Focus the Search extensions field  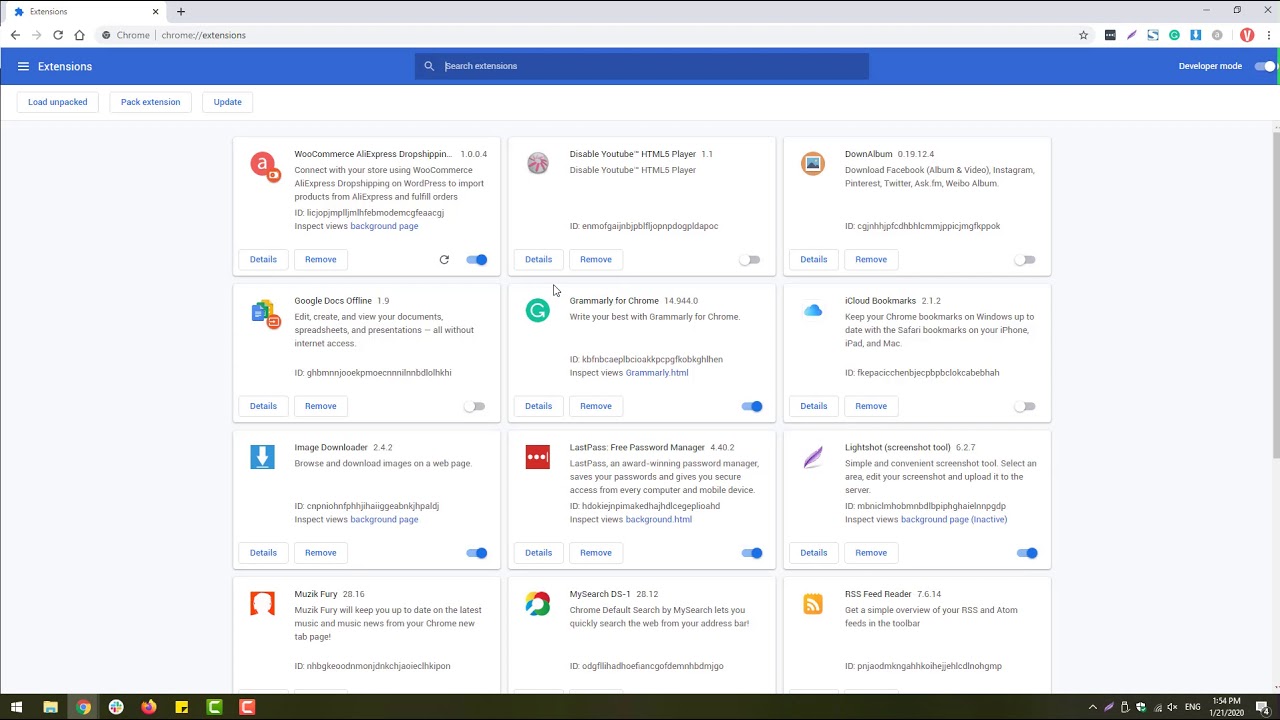tap(642, 66)
